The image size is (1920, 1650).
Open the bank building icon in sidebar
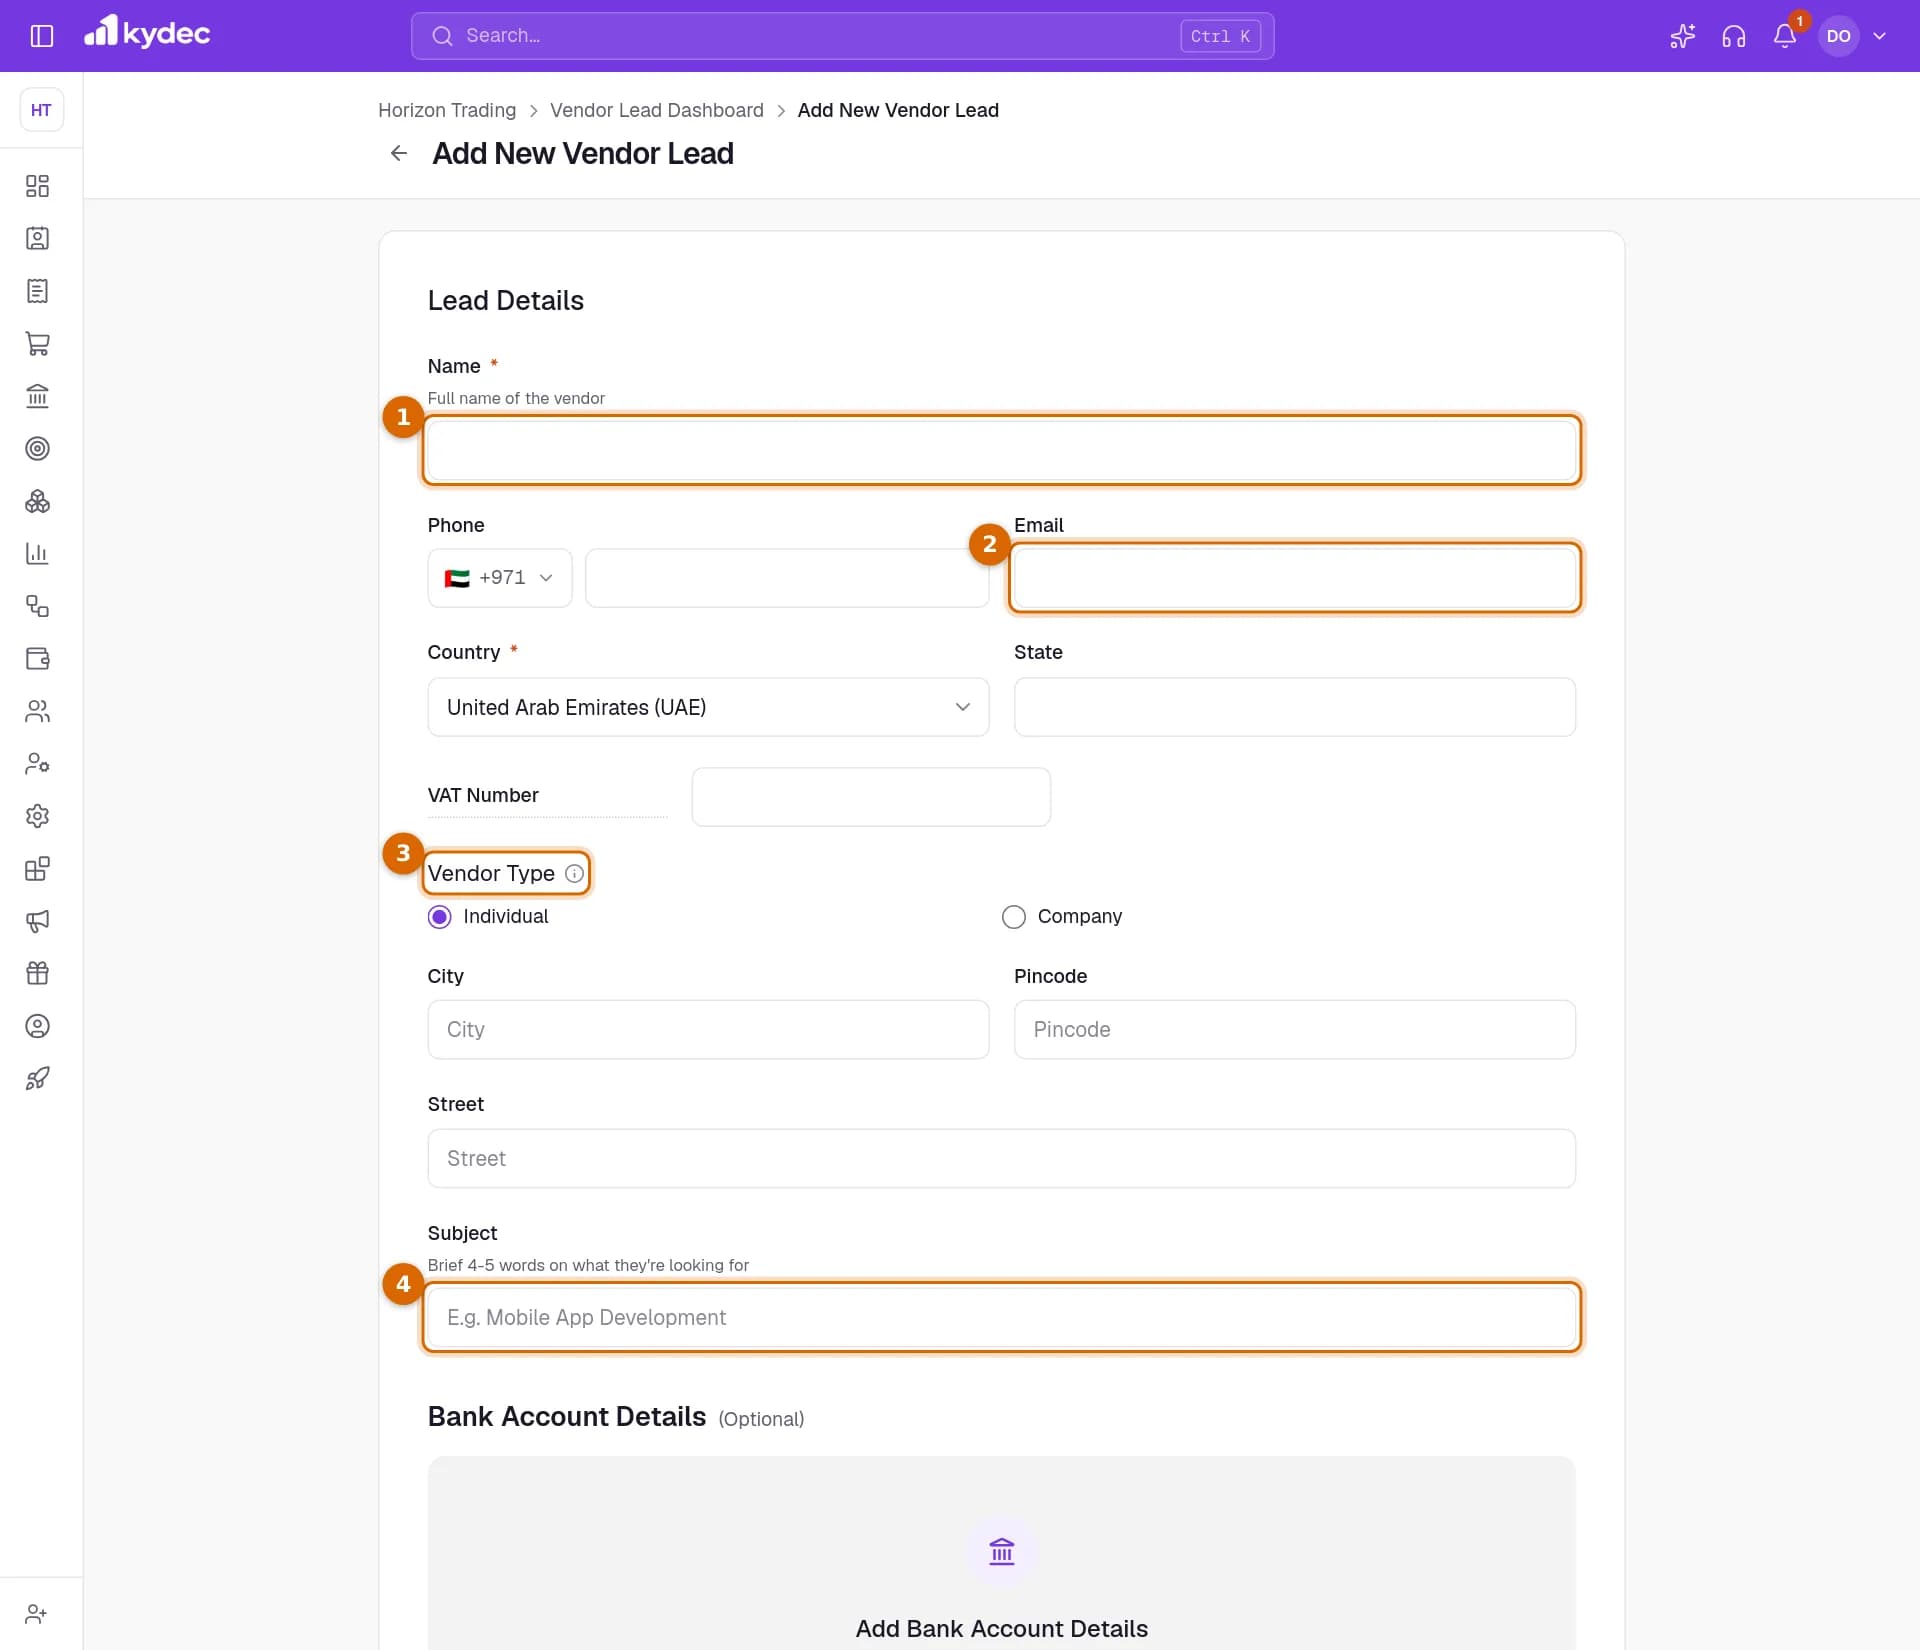point(37,396)
